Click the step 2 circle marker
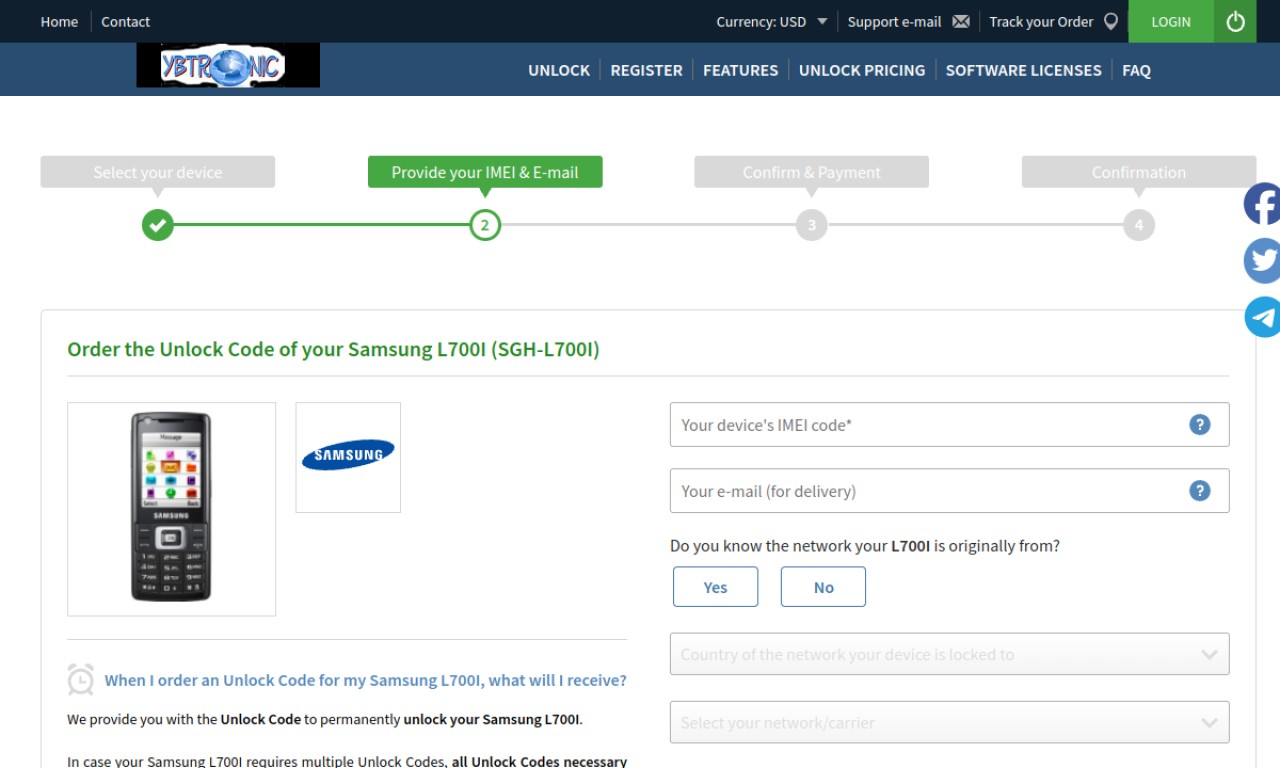 coord(485,224)
